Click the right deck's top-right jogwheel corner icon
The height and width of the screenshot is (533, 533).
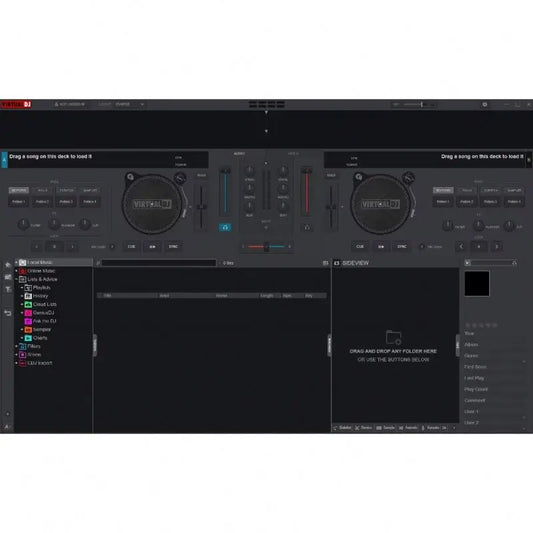pyautogui.click(x=408, y=177)
